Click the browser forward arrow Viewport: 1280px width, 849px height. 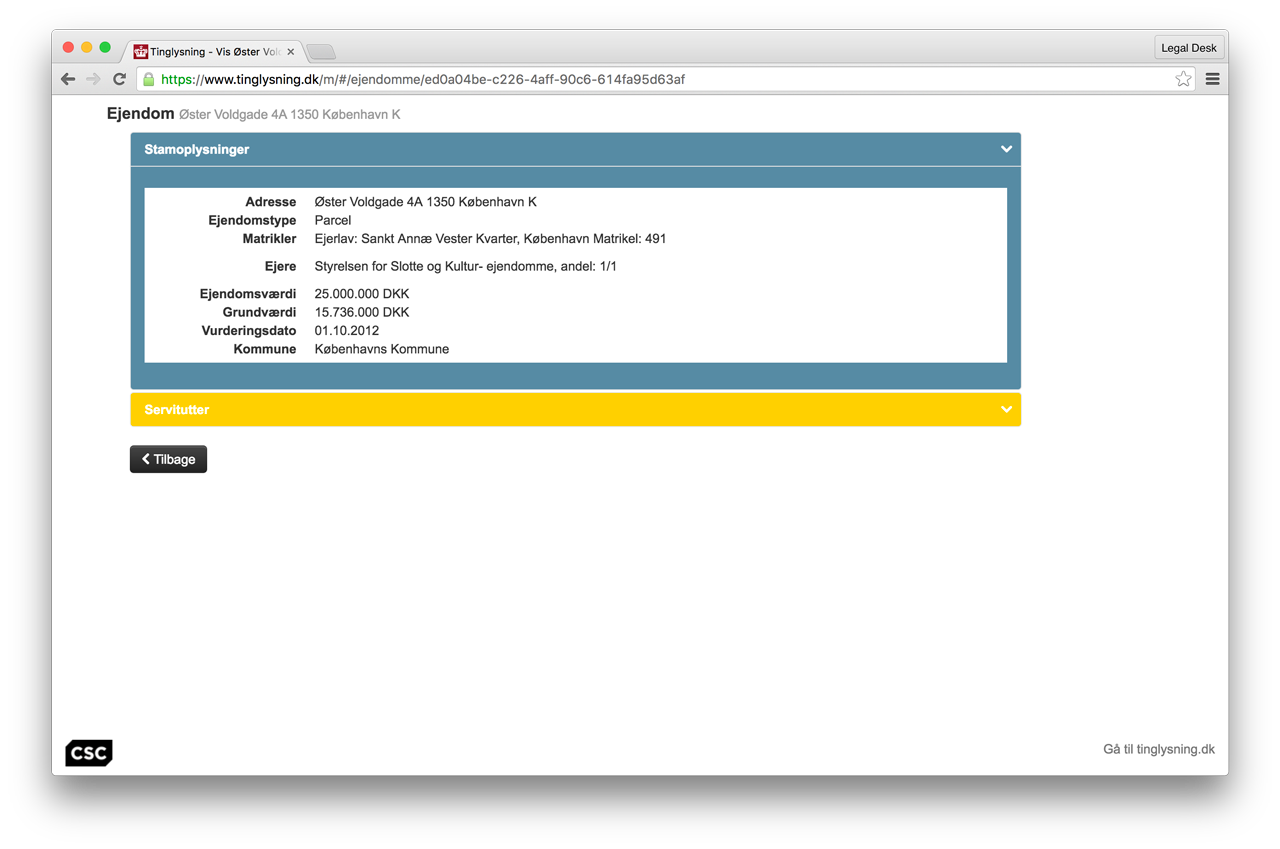93,79
